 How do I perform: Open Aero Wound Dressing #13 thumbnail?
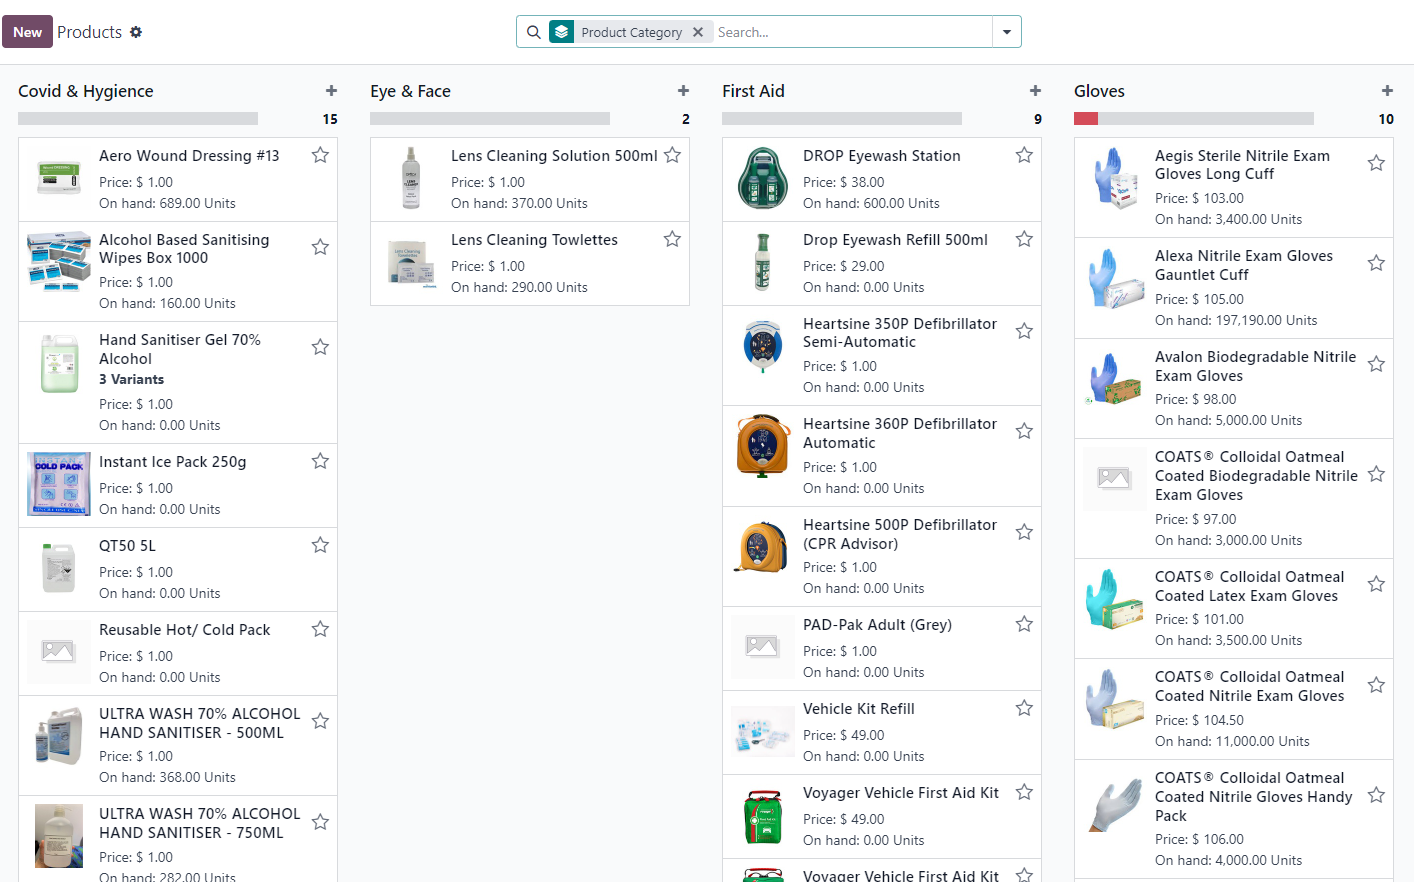59,178
